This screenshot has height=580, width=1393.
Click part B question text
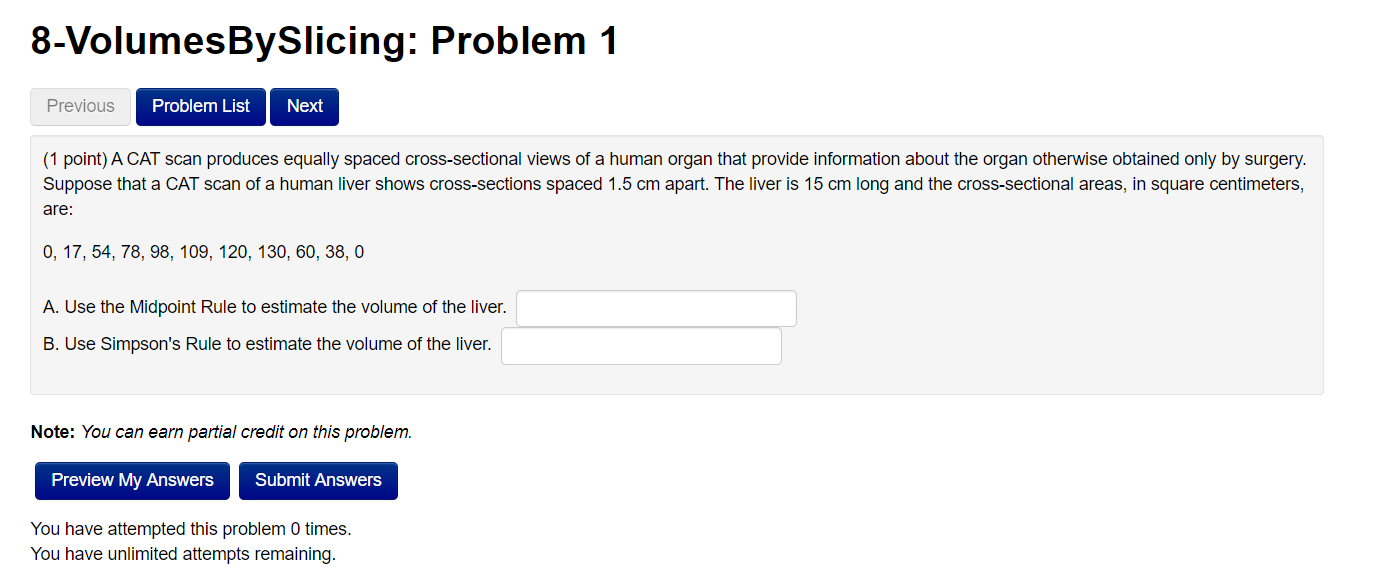click(x=265, y=344)
